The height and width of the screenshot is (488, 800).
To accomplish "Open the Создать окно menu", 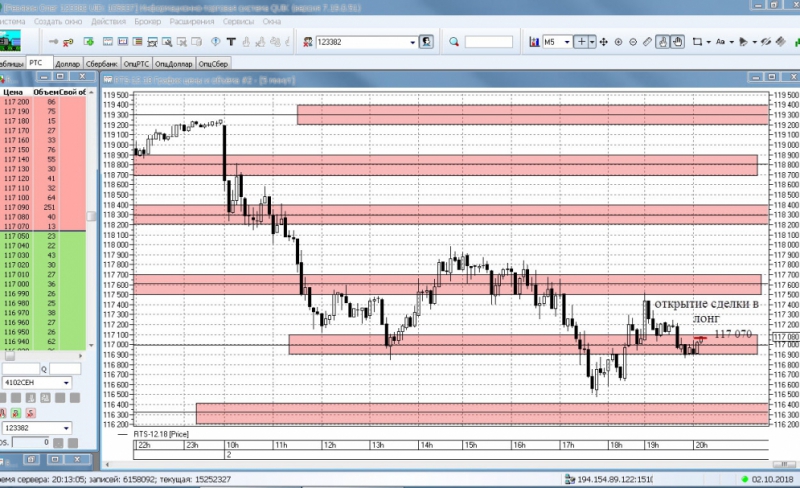I will pos(58,21).
